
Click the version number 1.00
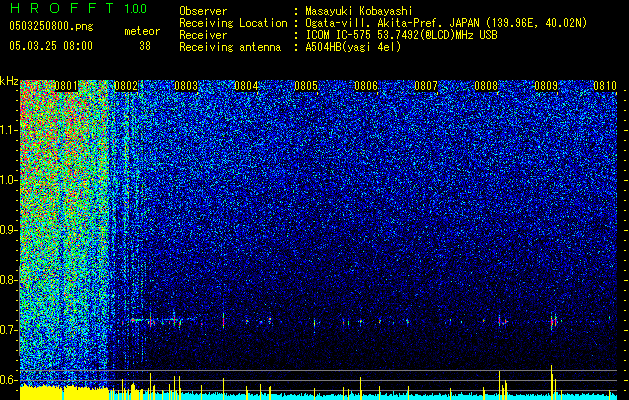pos(136,9)
